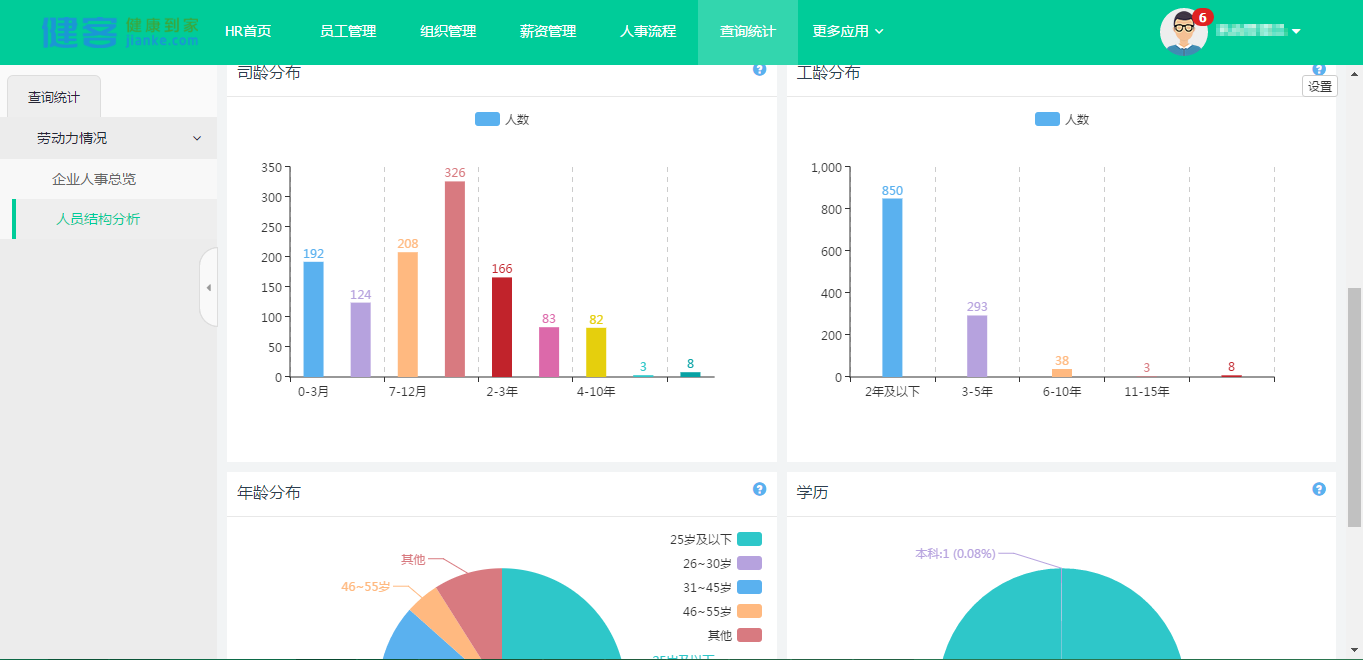Image resolution: width=1363 pixels, height=660 pixels.
Task: Click the orange bar with value 208
Action: pos(407,314)
